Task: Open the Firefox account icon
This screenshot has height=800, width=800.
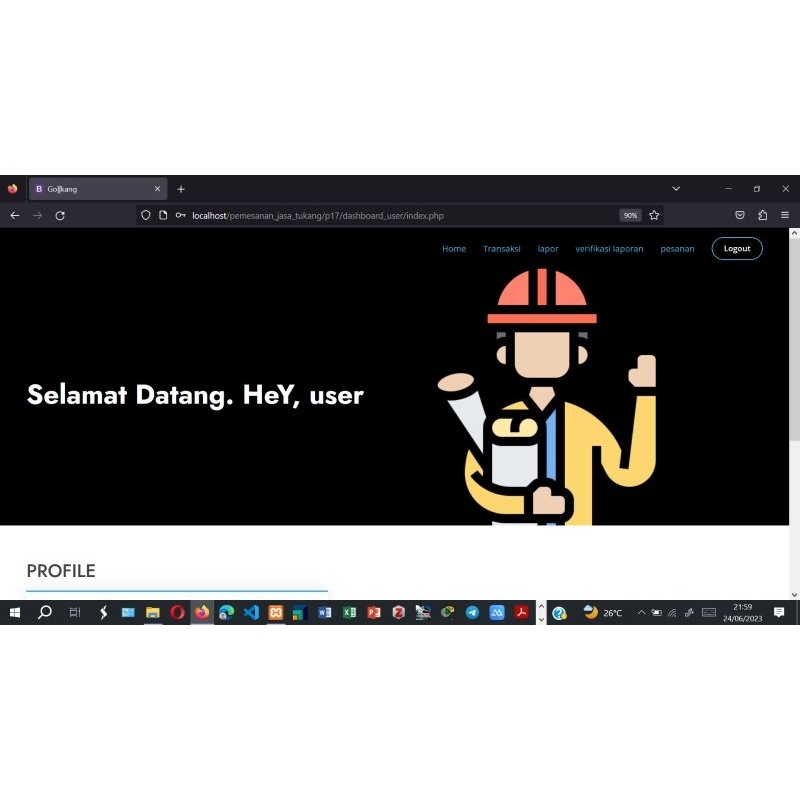Action: coord(762,215)
